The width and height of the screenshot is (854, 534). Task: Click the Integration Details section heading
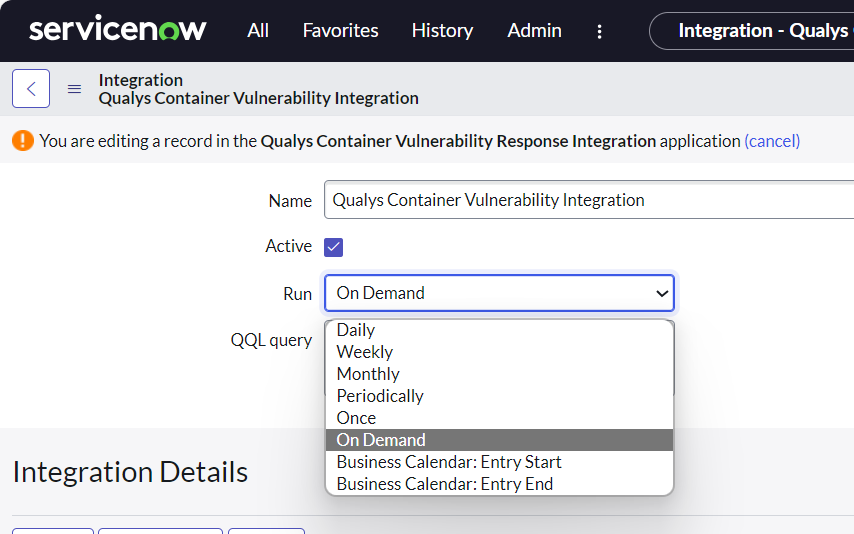tap(130, 472)
